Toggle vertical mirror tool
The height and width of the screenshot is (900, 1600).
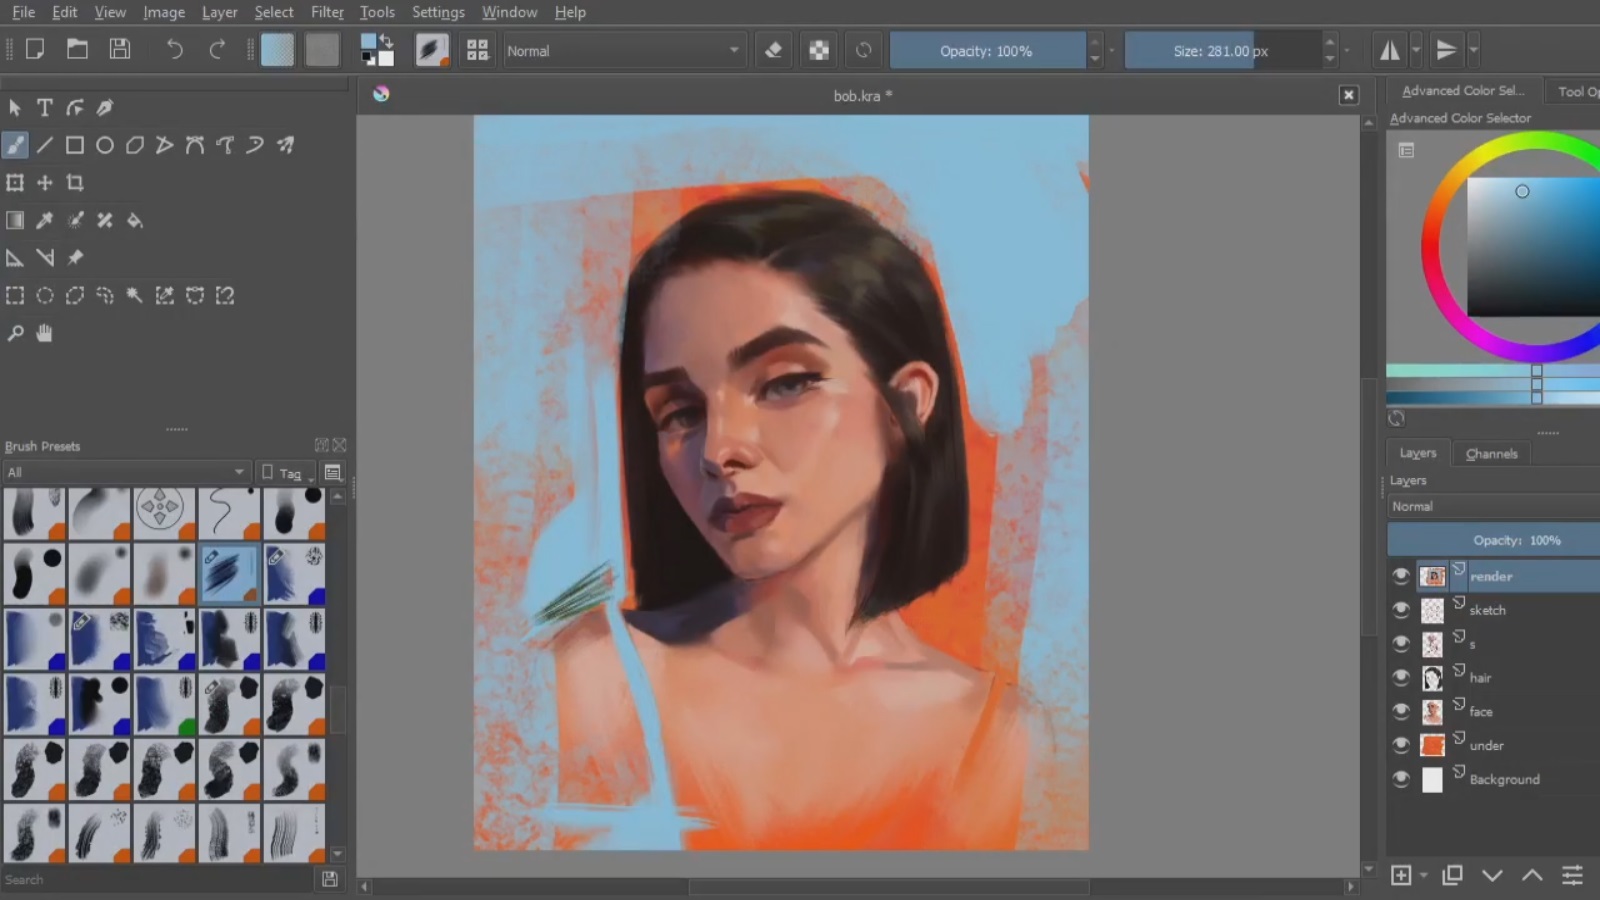click(1446, 50)
